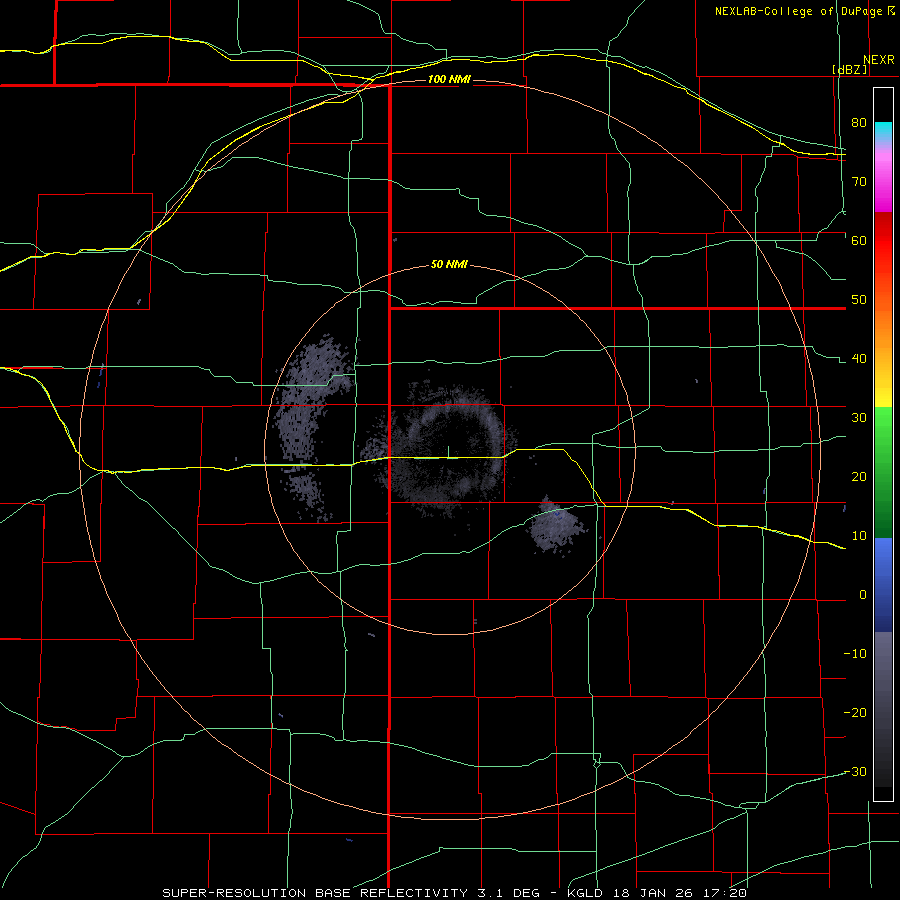The width and height of the screenshot is (900, 900).
Task: Click the KGLD radar site marker at ring center
Action: pyautogui.click(x=448, y=452)
